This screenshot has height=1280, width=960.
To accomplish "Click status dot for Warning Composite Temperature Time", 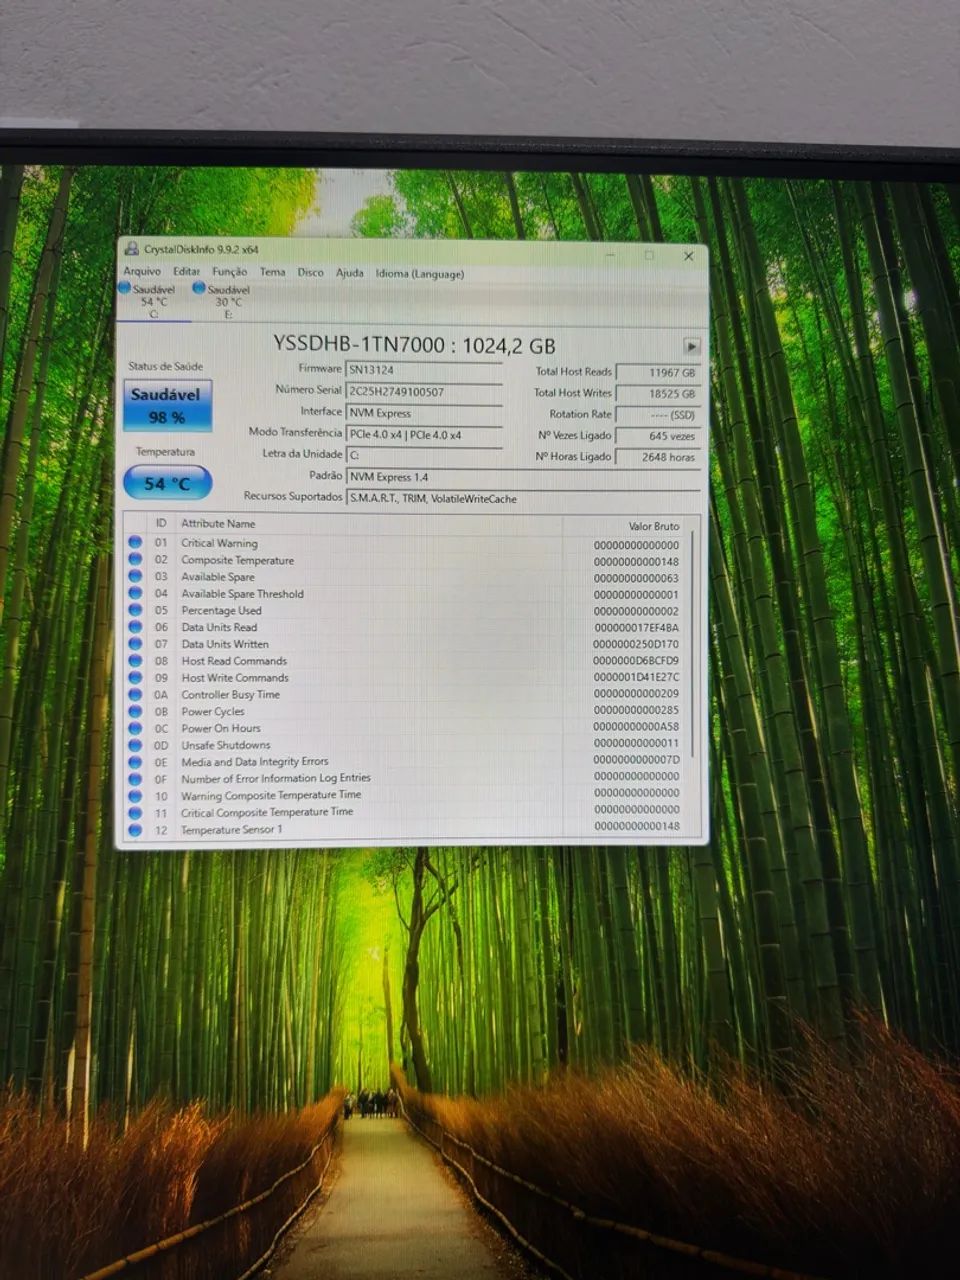I will click(x=135, y=796).
